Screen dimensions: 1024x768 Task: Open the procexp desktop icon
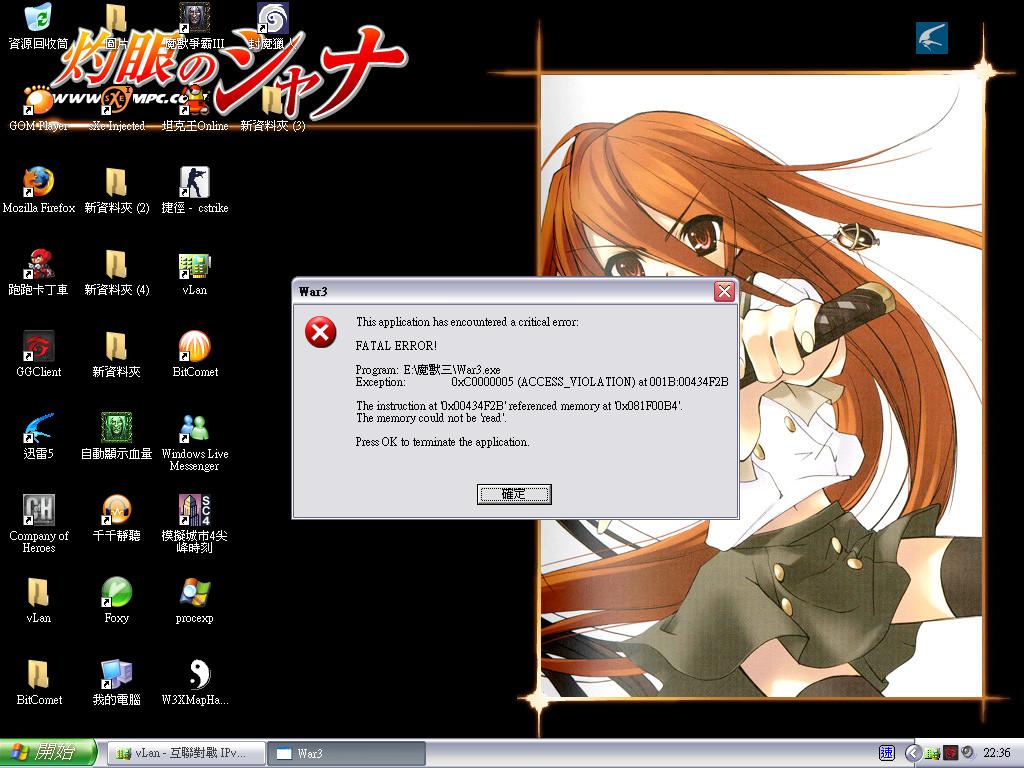[x=195, y=593]
